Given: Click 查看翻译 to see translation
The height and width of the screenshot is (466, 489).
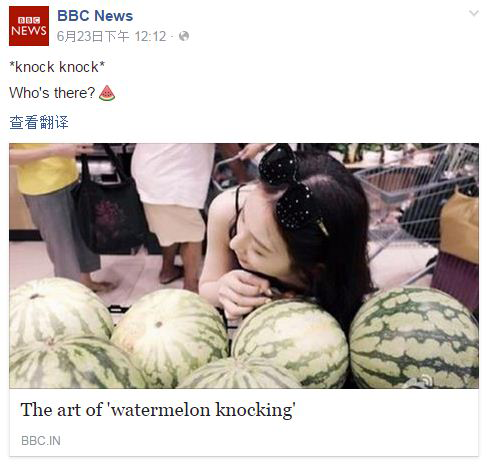Looking at the screenshot, I should (x=39, y=122).
